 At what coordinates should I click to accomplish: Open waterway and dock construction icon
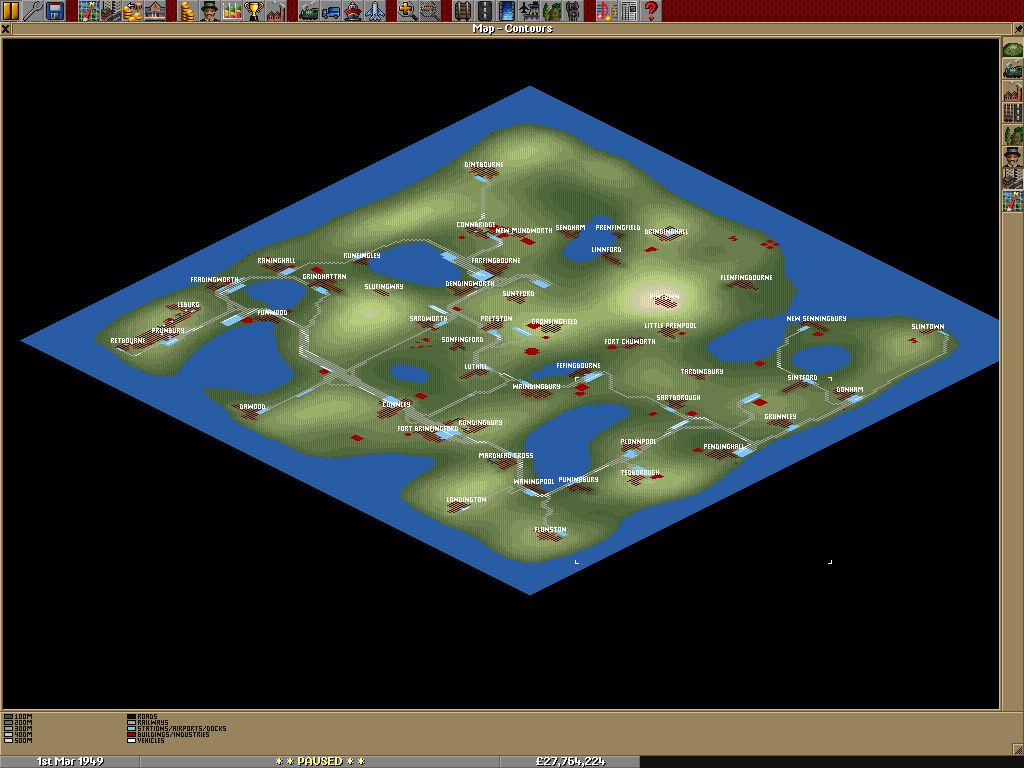click(507, 10)
